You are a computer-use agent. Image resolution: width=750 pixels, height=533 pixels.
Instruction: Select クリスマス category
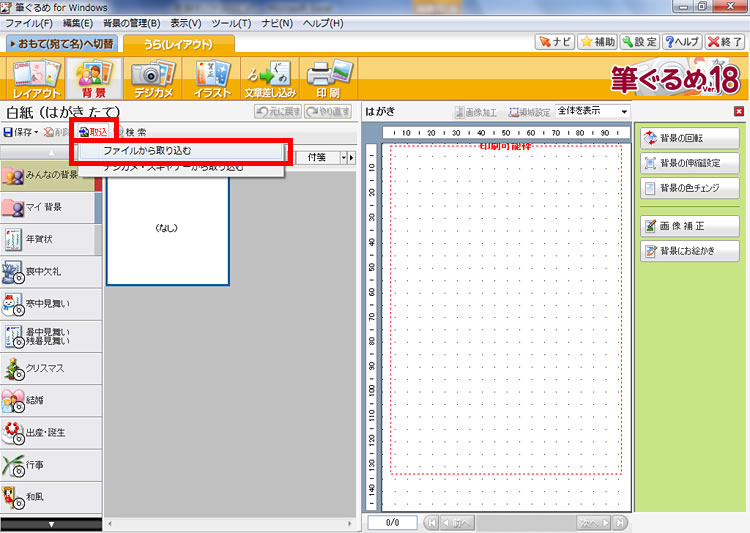[51, 368]
